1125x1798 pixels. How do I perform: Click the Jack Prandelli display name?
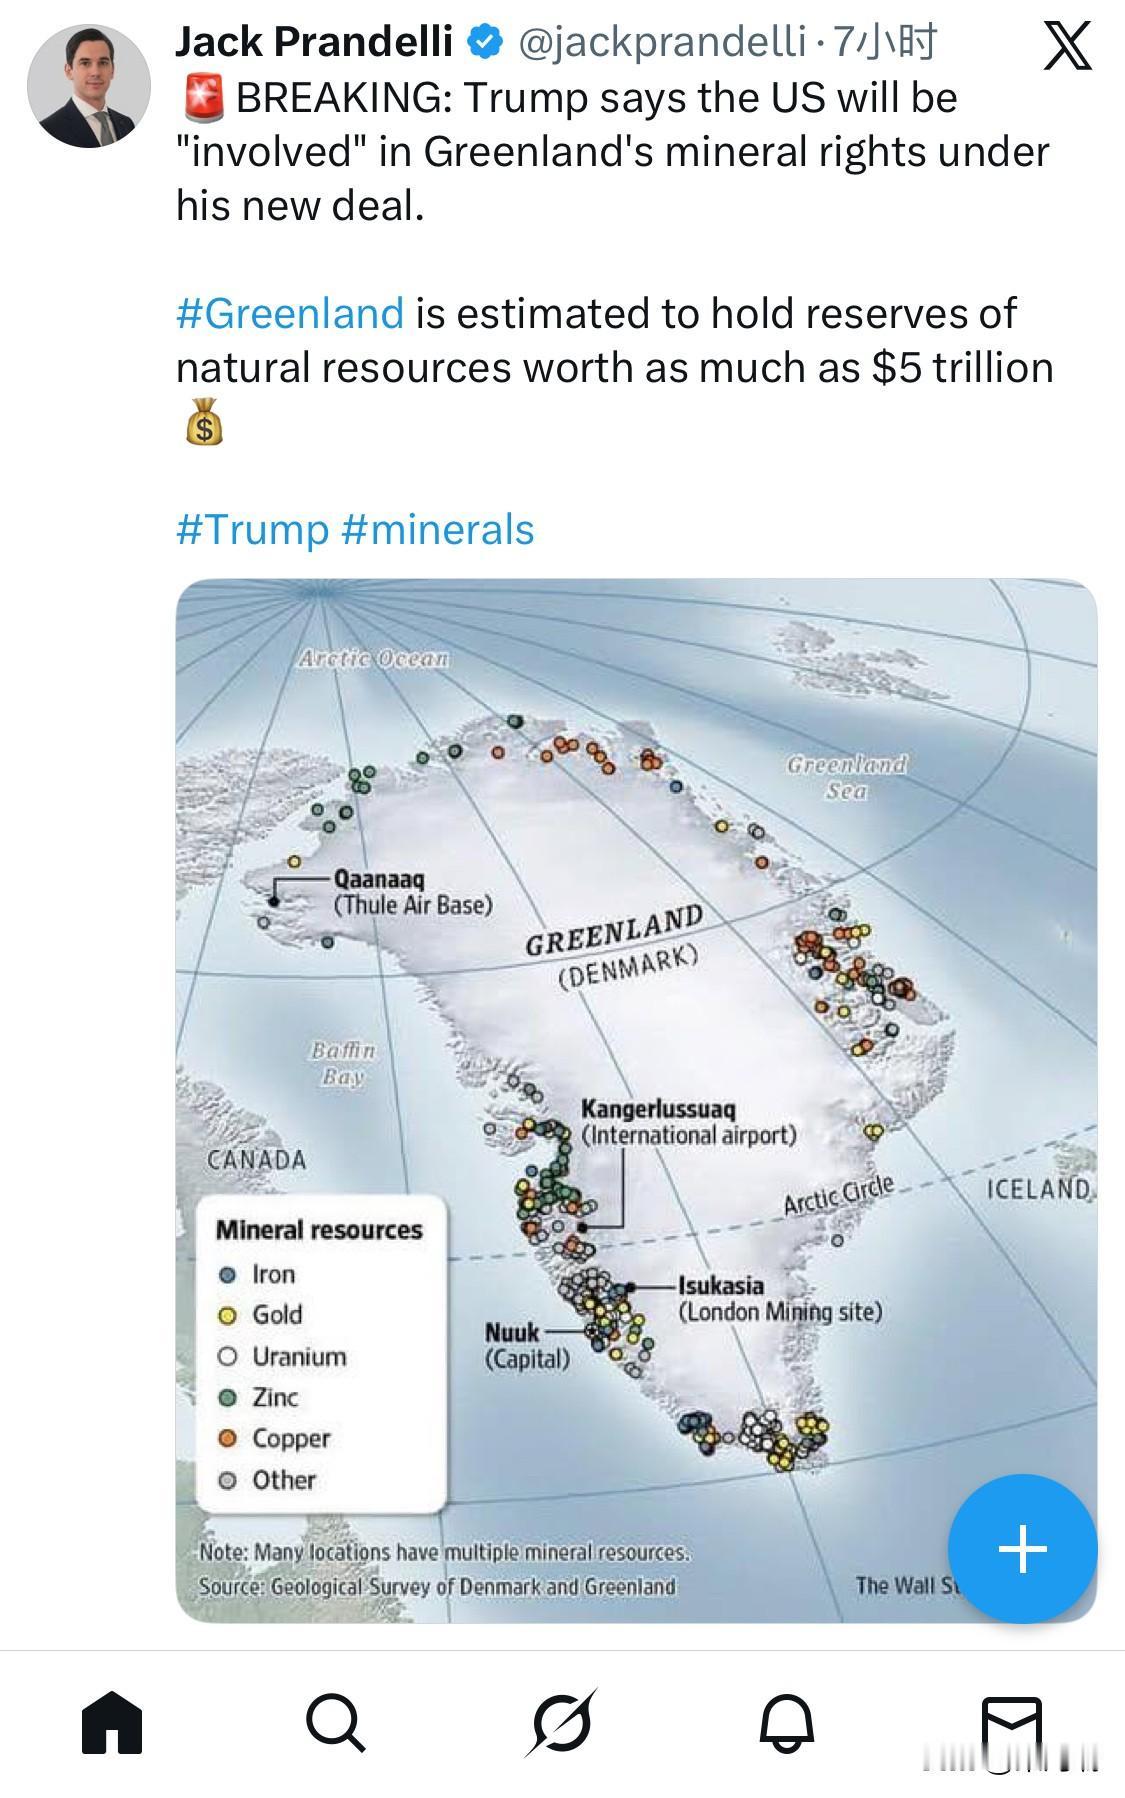coord(314,42)
